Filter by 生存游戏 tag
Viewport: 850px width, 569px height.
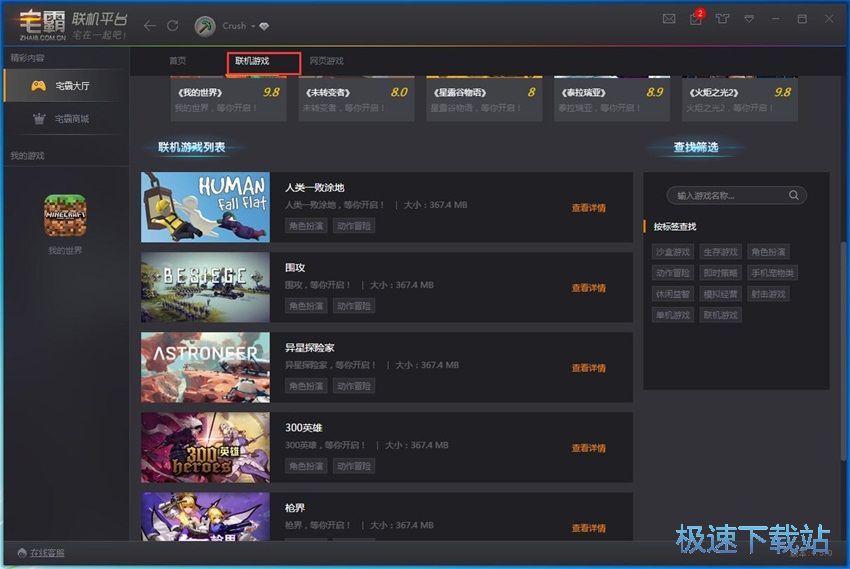point(720,252)
